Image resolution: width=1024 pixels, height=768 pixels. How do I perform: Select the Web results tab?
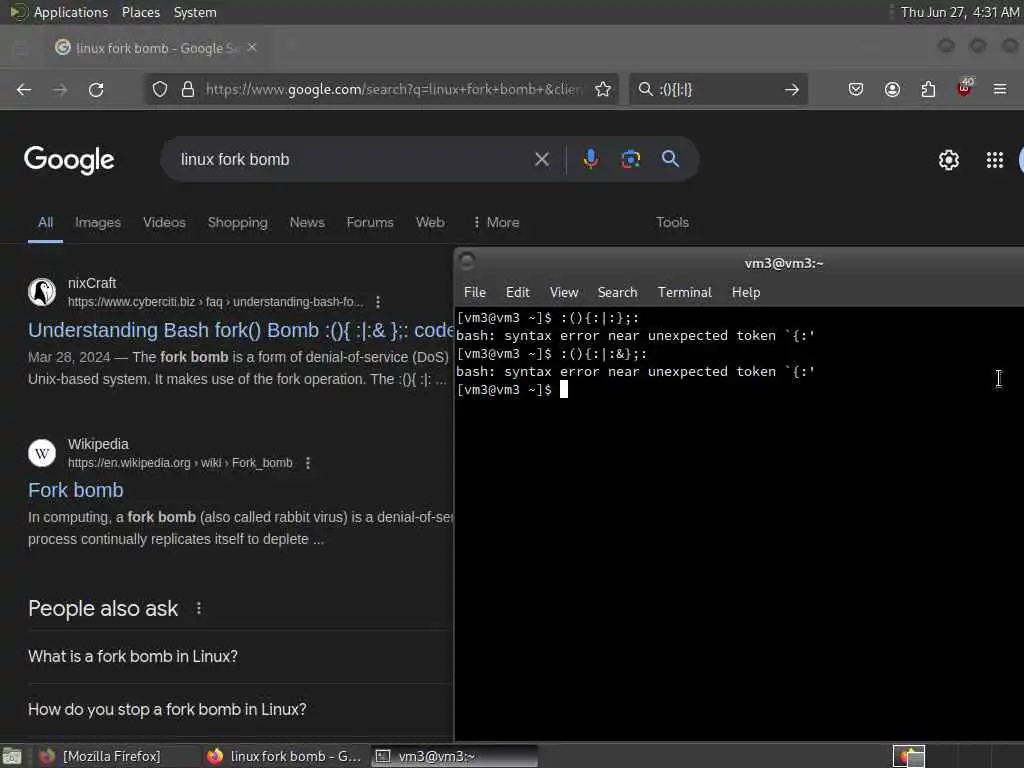[x=430, y=223]
